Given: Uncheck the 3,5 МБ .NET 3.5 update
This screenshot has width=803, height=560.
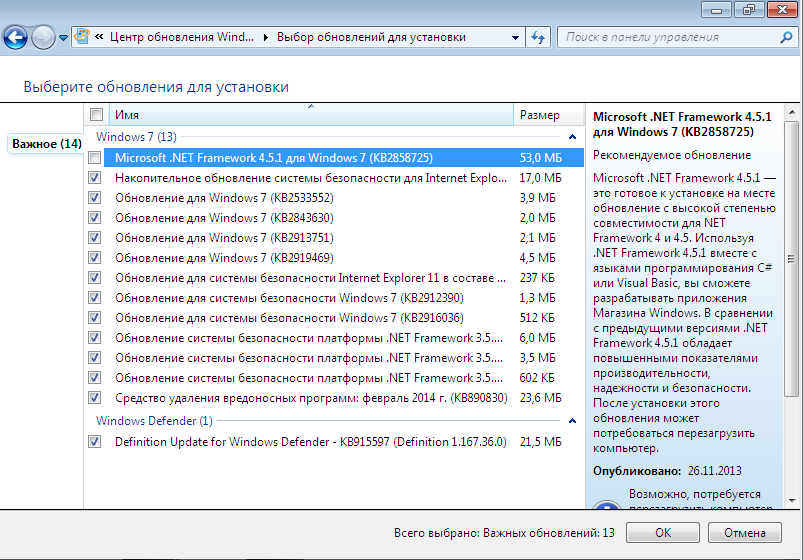Looking at the screenshot, I should pyautogui.click(x=94, y=358).
